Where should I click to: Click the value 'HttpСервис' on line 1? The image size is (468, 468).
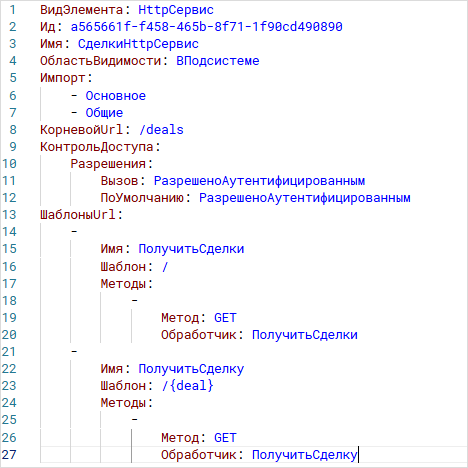(176, 10)
